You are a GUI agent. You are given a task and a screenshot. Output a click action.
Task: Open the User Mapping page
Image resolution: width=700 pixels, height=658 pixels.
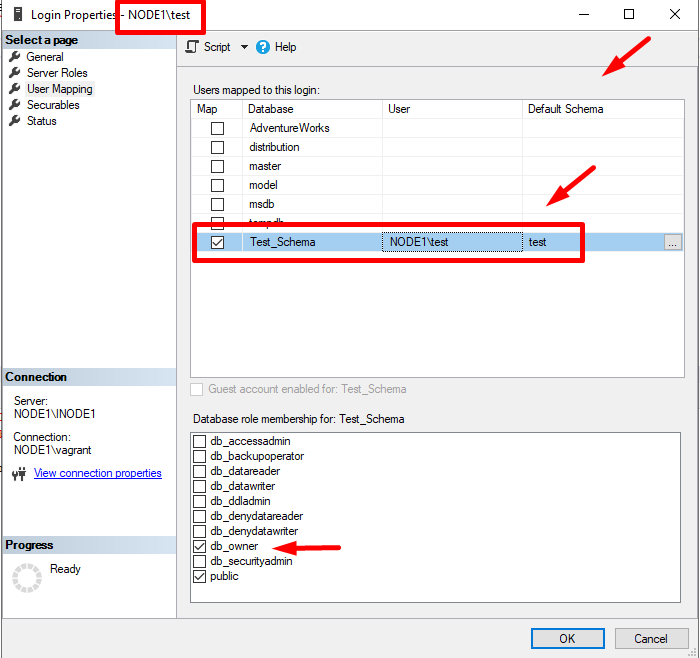pyautogui.click(x=59, y=89)
